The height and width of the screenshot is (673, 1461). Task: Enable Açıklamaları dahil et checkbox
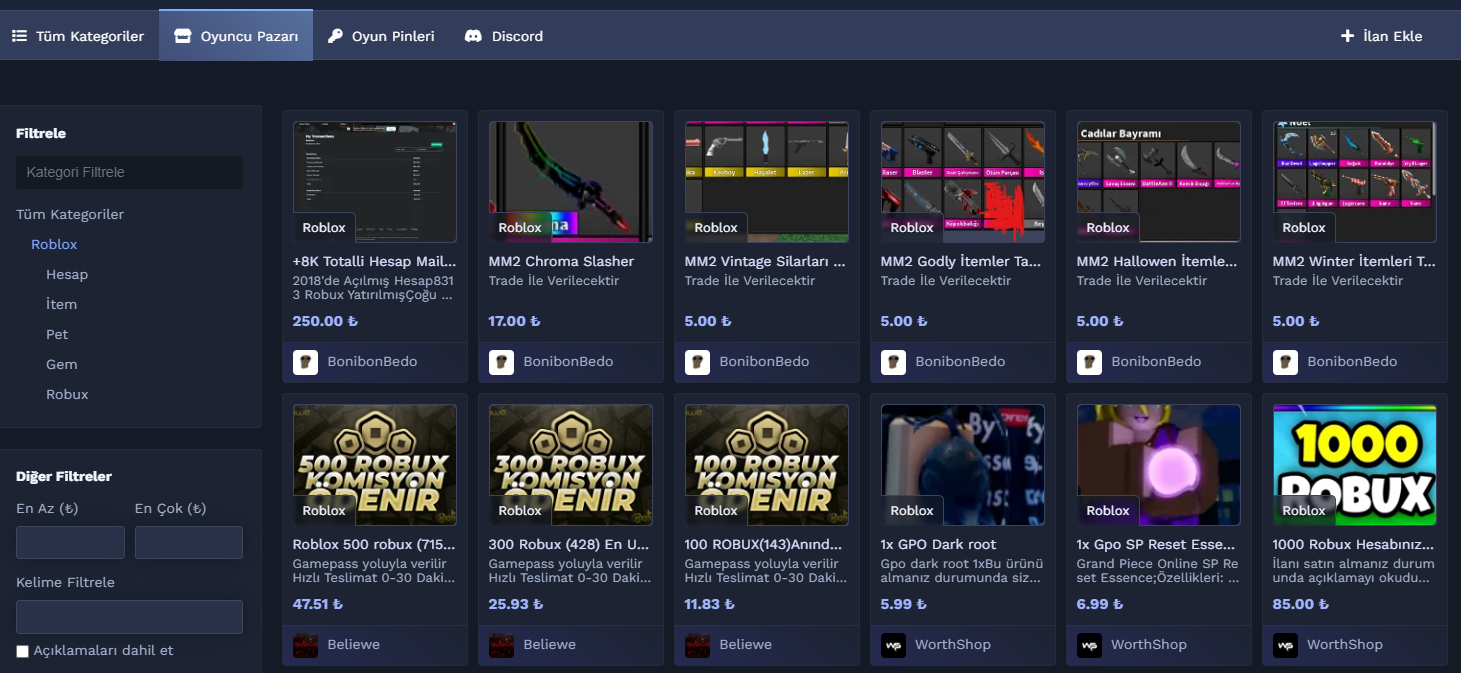[23, 651]
